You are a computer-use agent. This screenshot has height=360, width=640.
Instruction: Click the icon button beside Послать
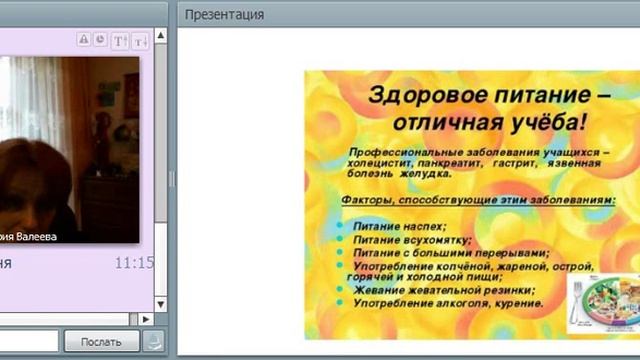(x=154, y=341)
